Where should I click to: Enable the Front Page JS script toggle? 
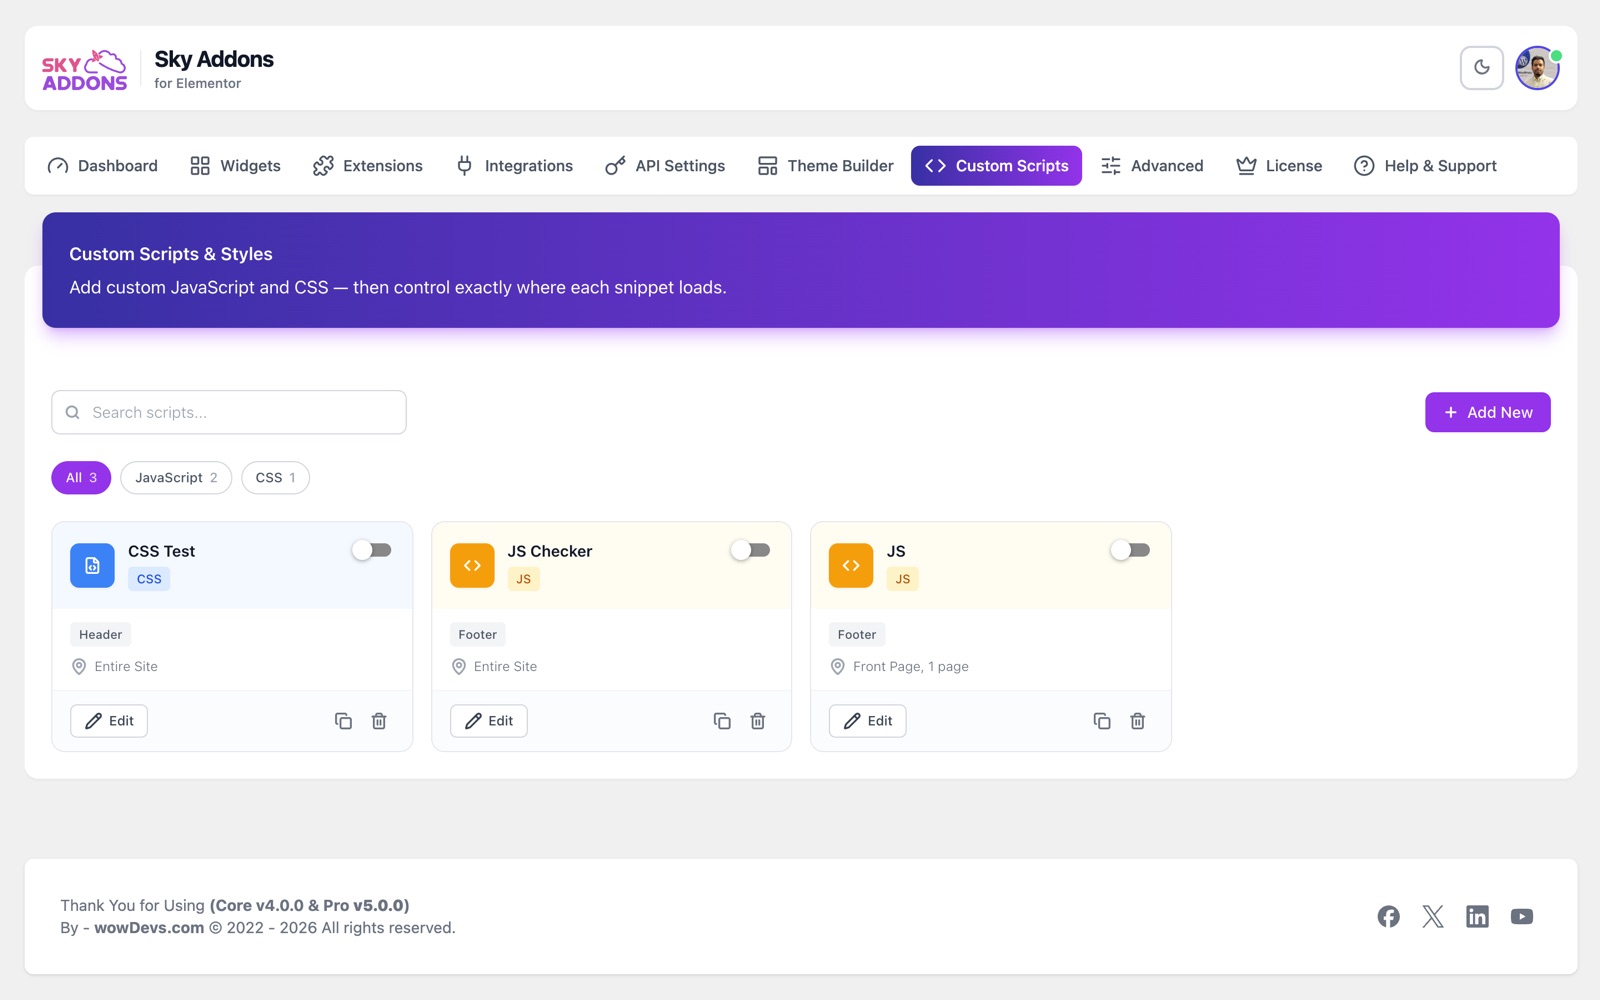point(1130,550)
